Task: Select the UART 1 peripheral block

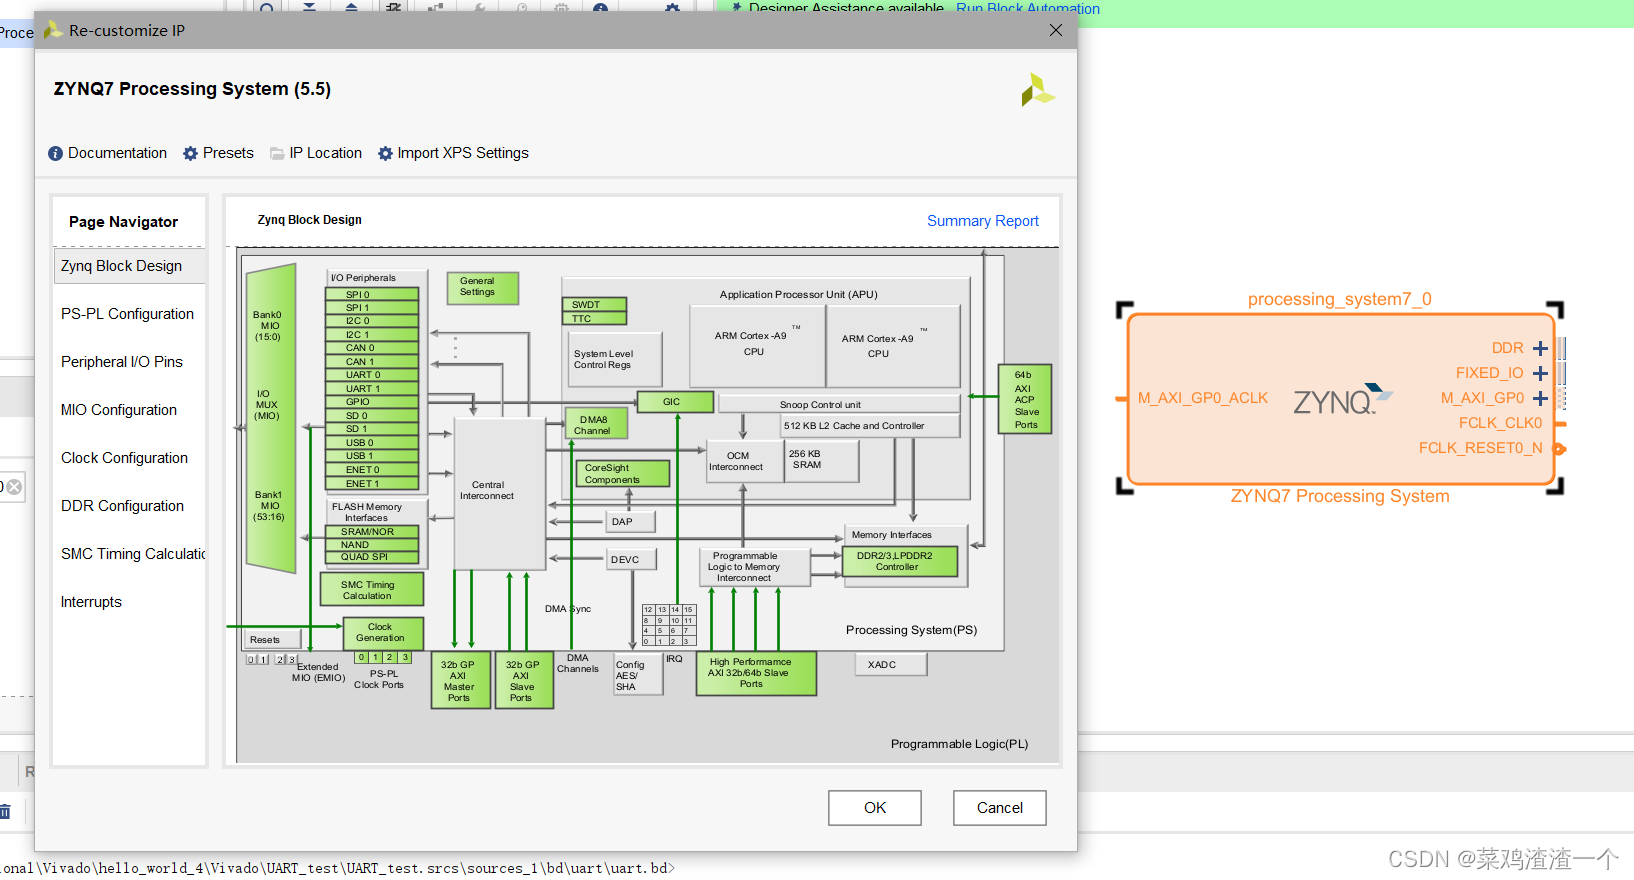Action: click(372, 389)
